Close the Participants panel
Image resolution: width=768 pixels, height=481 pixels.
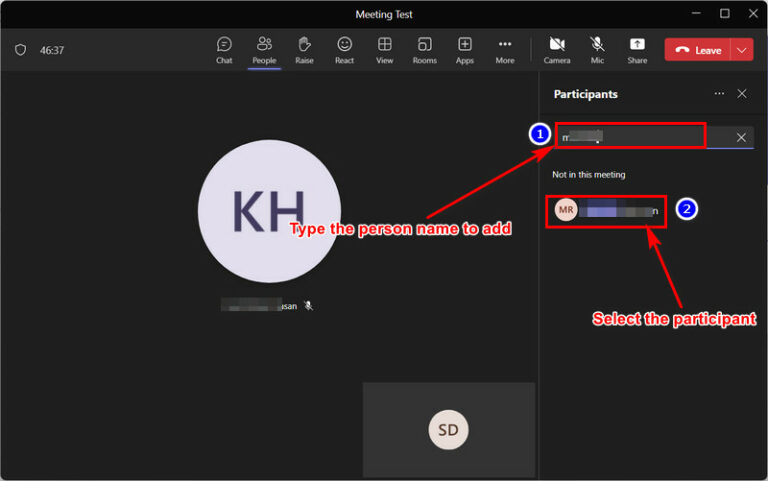(x=742, y=93)
